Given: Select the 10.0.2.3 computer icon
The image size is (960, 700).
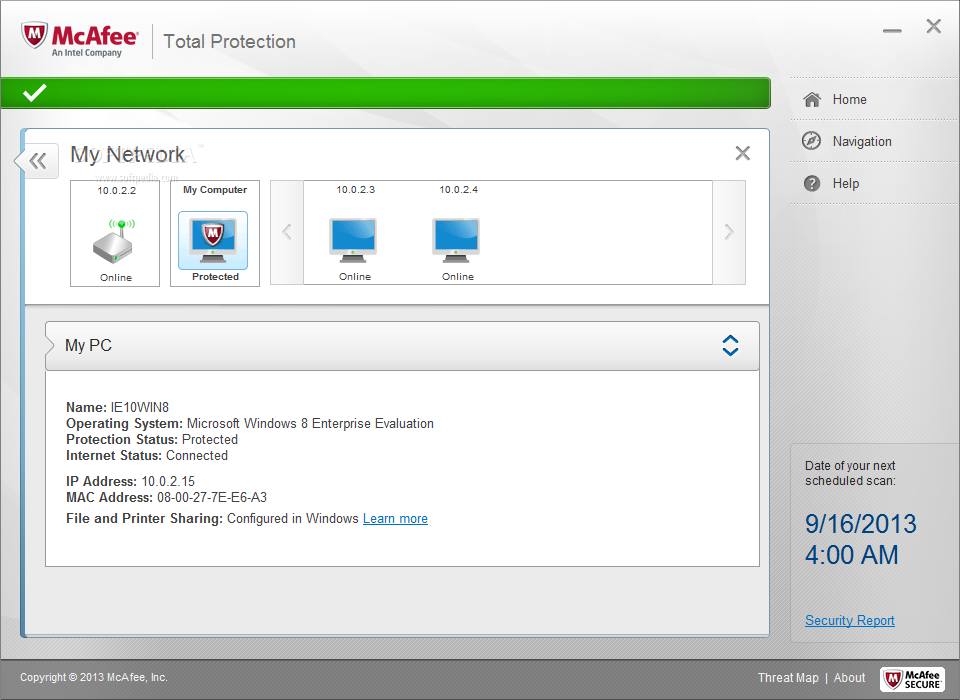Looking at the screenshot, I should [353, 240].
